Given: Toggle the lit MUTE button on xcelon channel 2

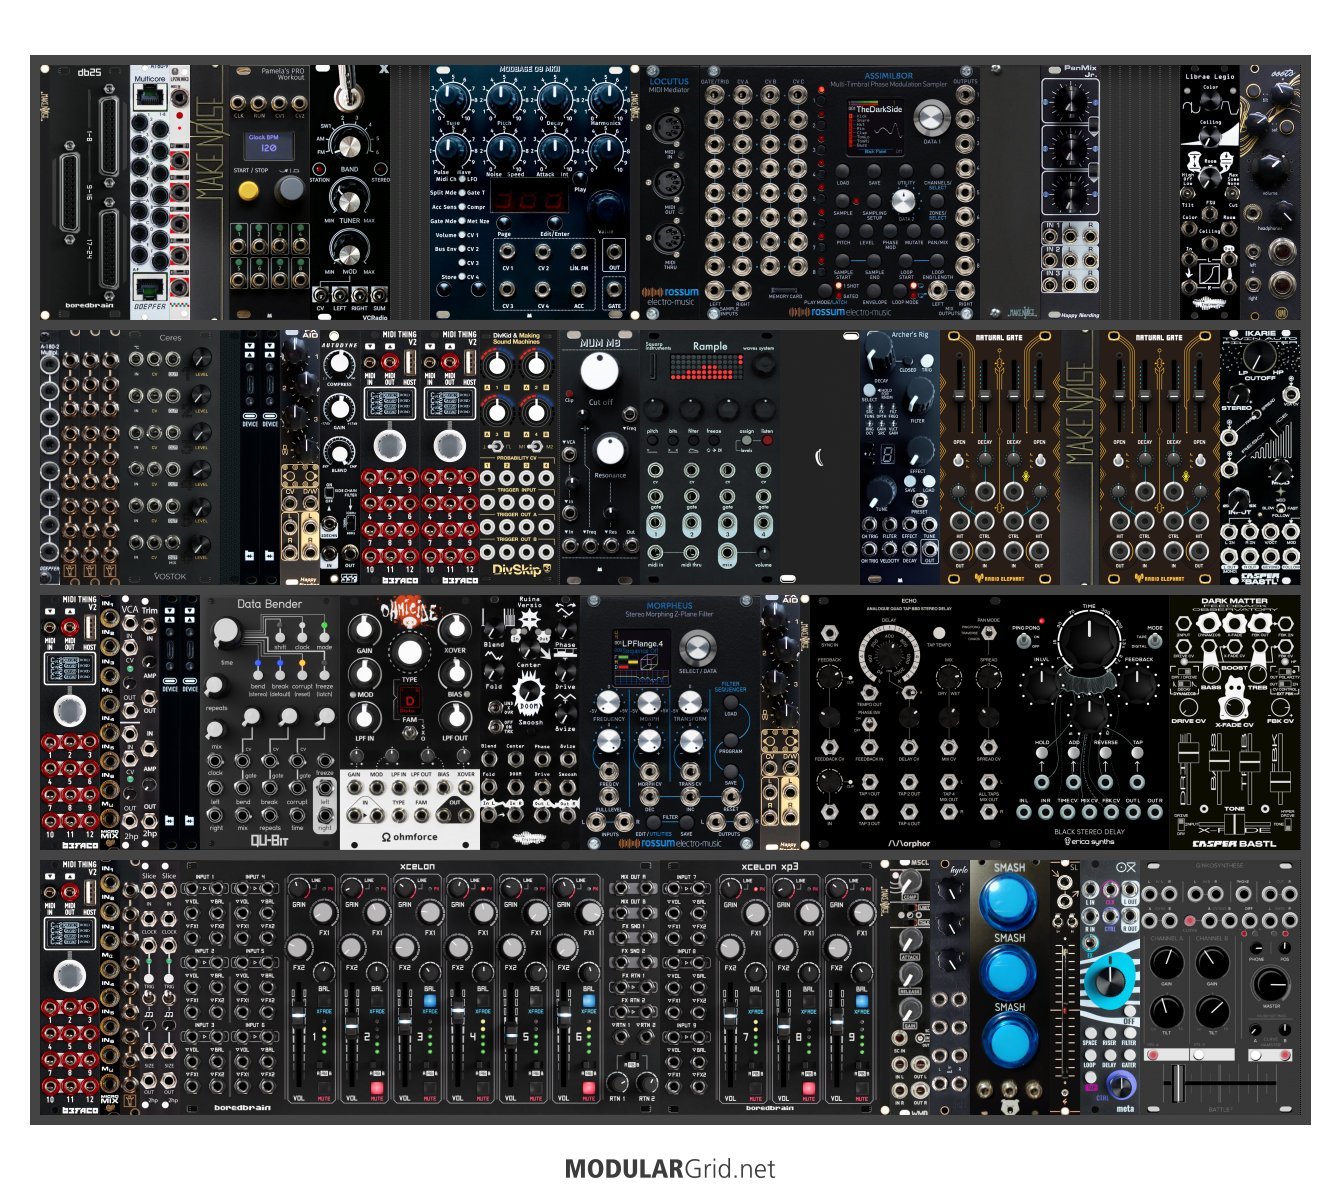Looking at the screenshot, I should pos(377,1088).
